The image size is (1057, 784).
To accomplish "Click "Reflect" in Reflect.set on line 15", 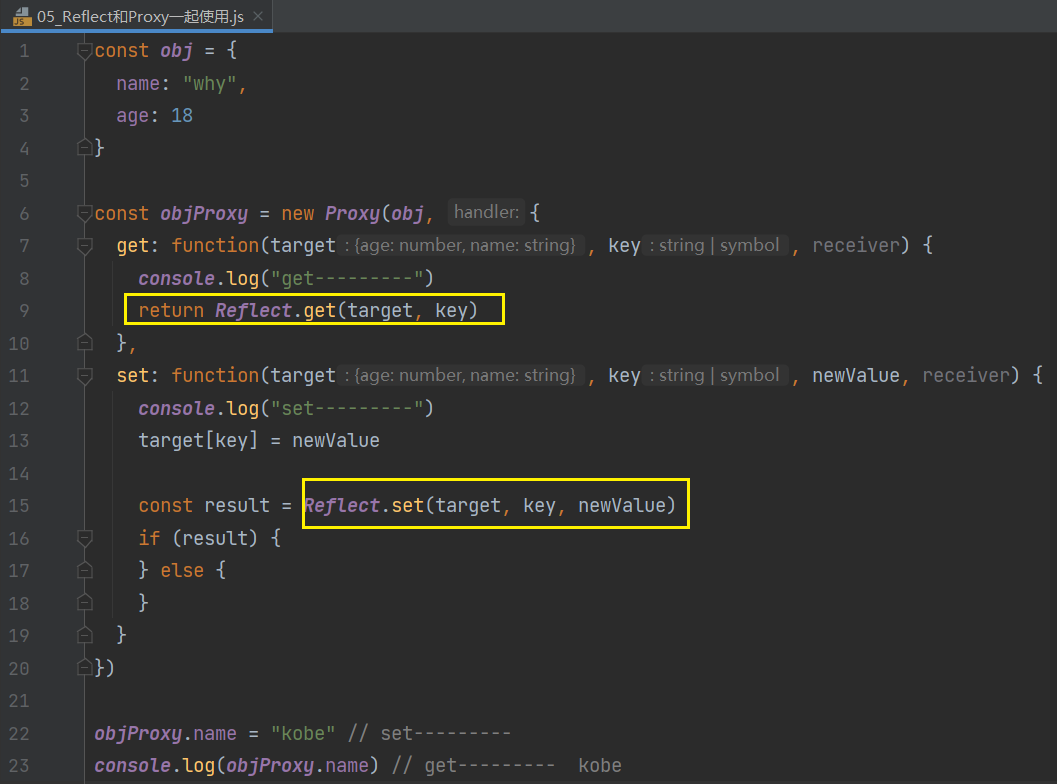I will tap(342, 505).
